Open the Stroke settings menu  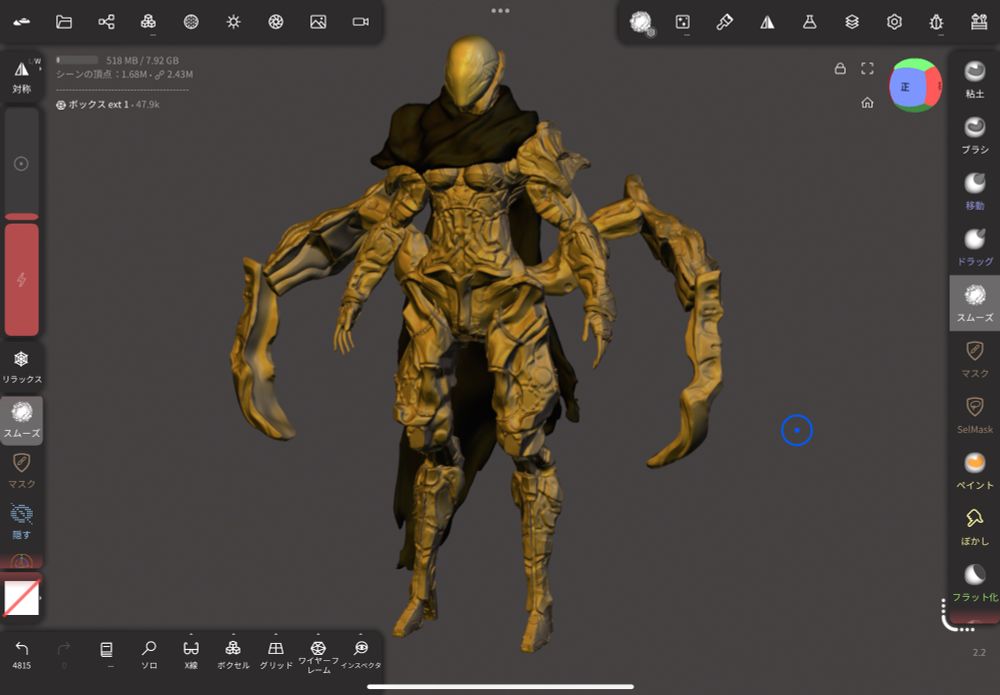(682, 22)
